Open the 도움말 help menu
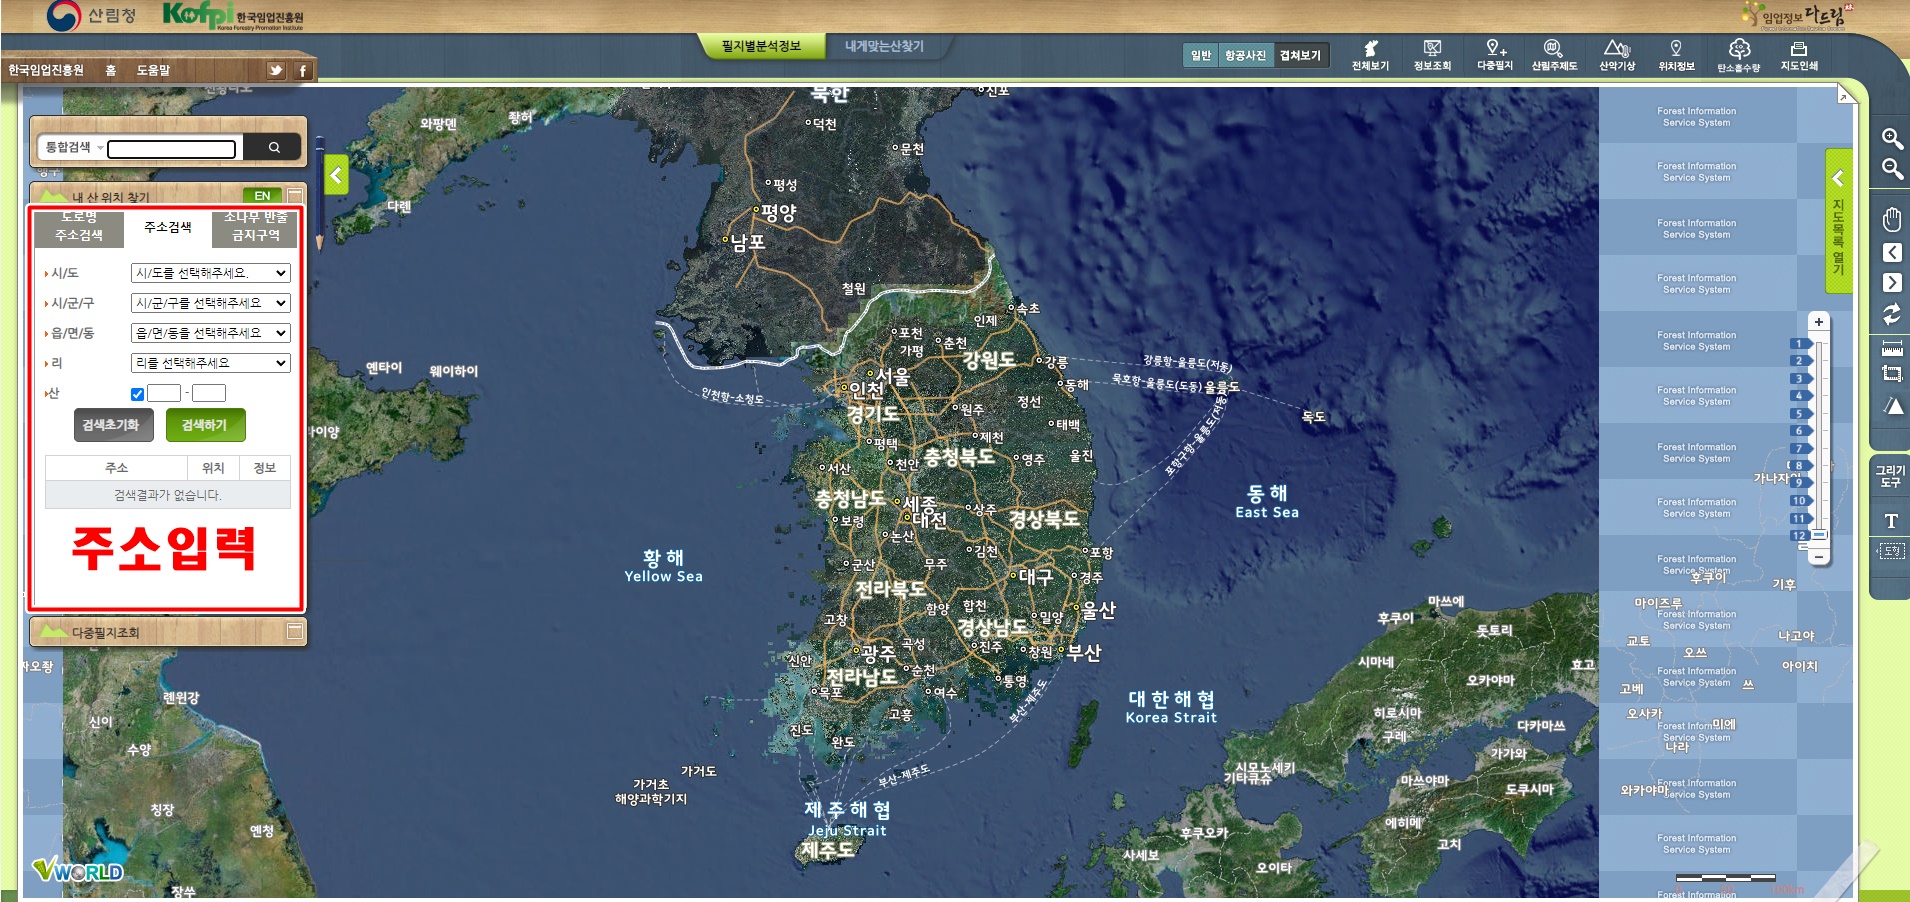Viewport: 1910px width, 902px height. point(153,70)
